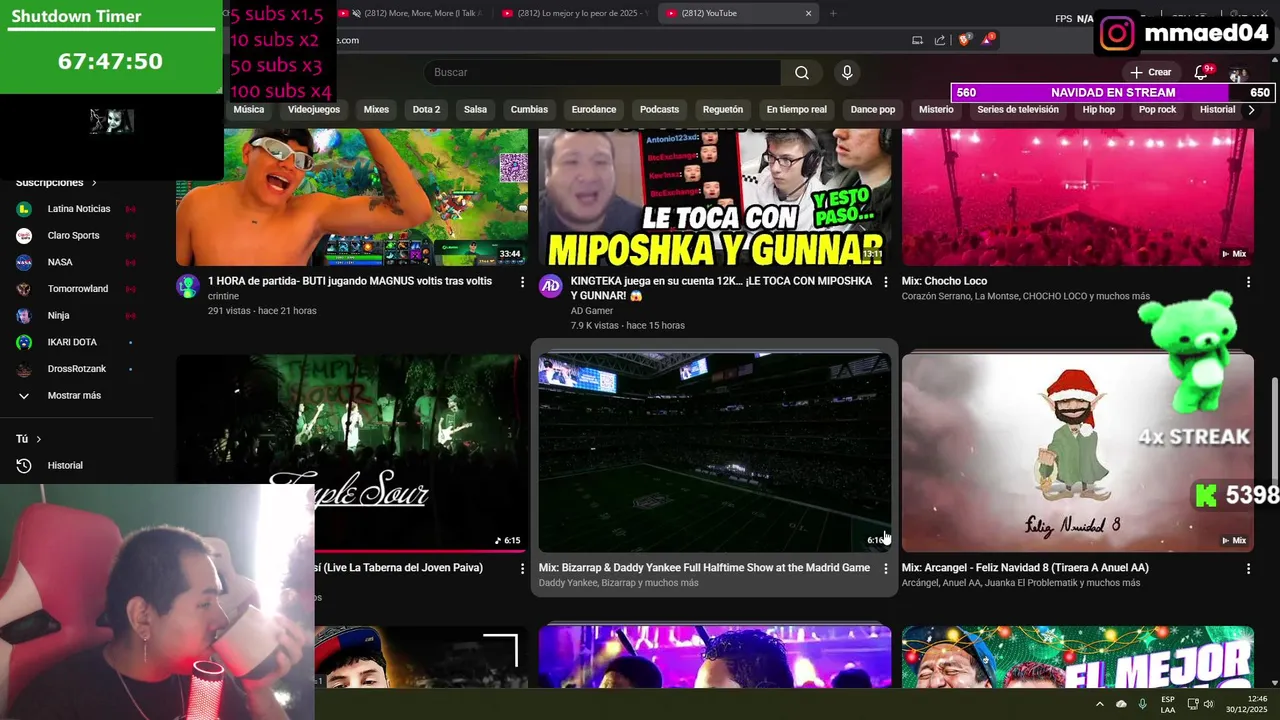Open options for Mix: Chocho Loco

click(1248, 282)
